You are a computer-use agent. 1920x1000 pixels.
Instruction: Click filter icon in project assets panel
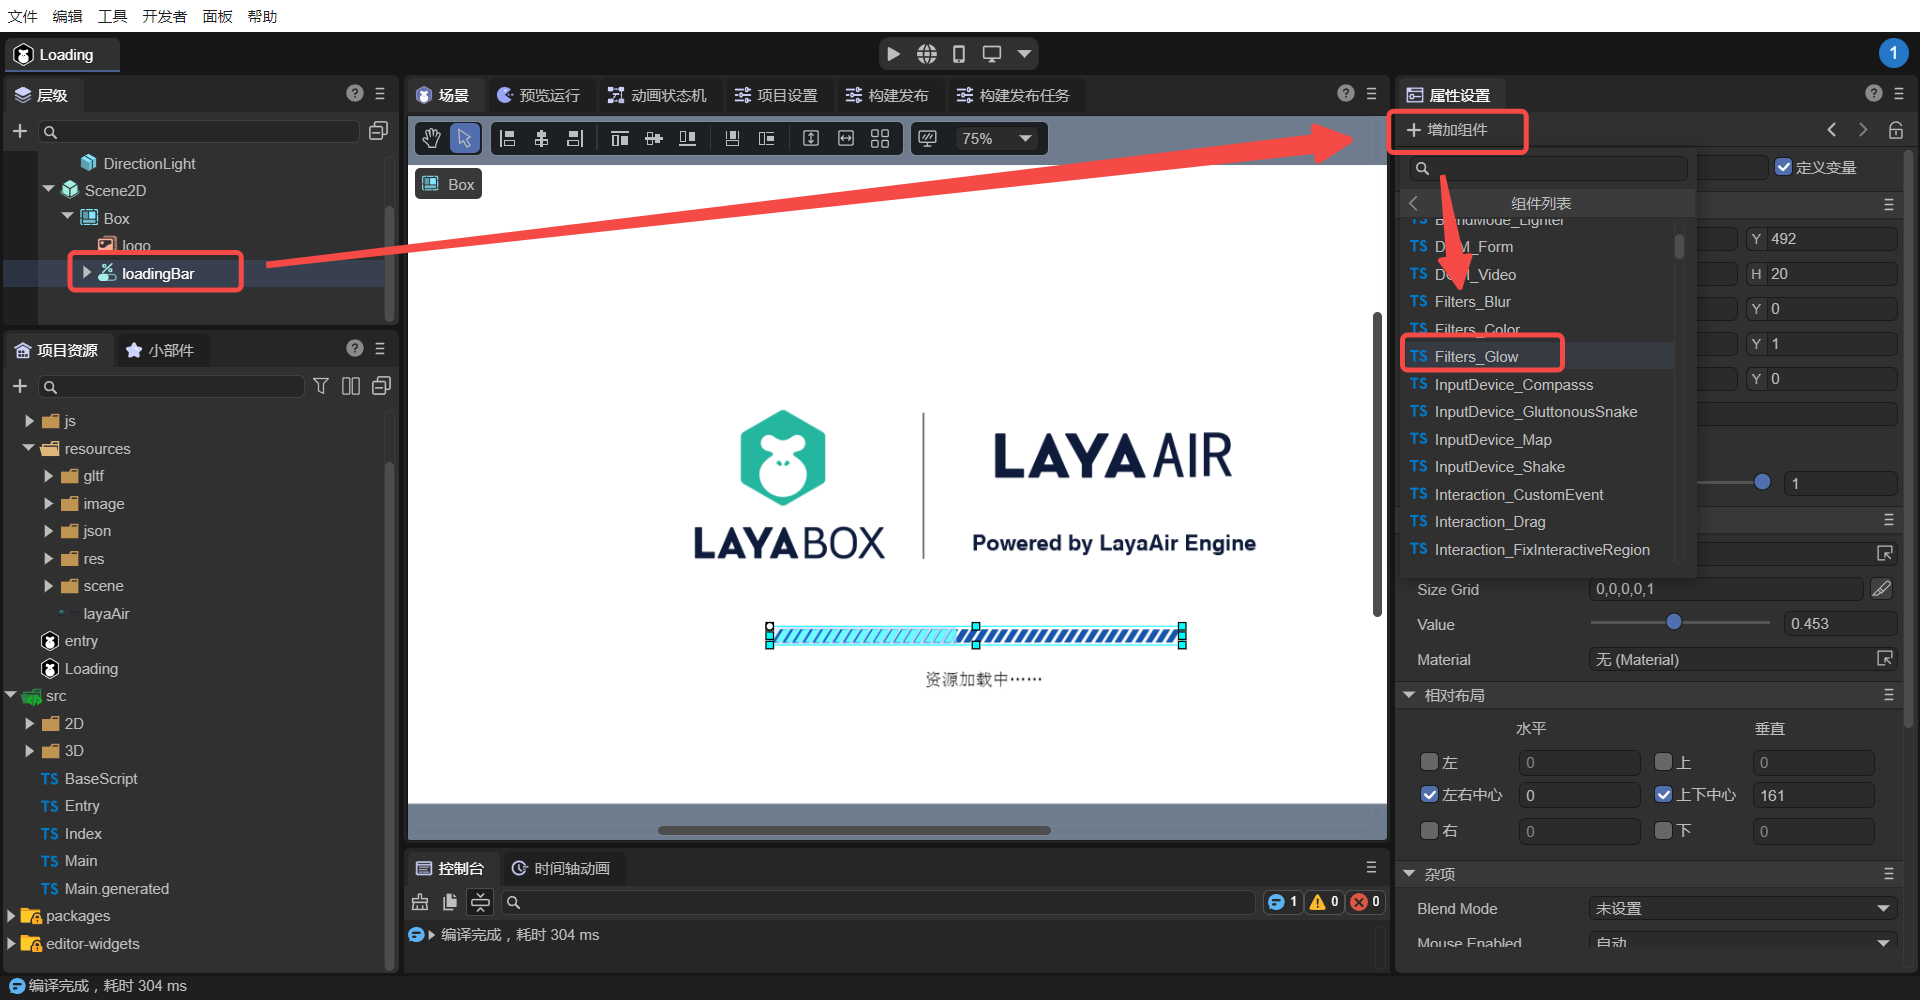click(321, 386)
